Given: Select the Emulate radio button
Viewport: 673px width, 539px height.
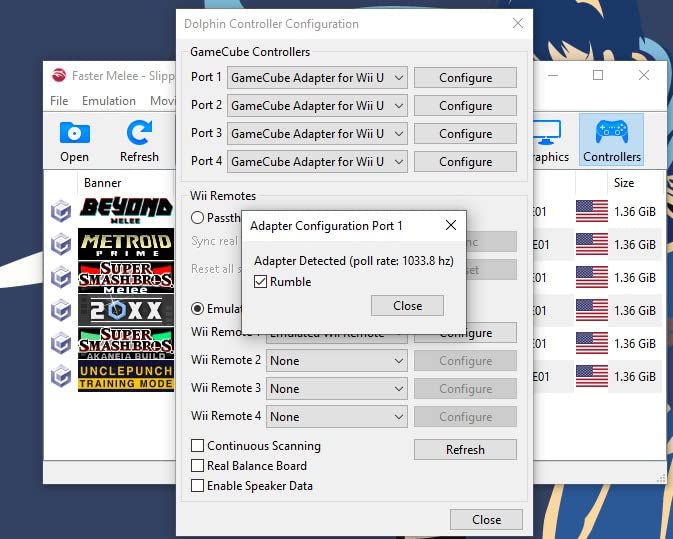Looking at the screenshot, I should pyautogui.click(x=197, y=309).
